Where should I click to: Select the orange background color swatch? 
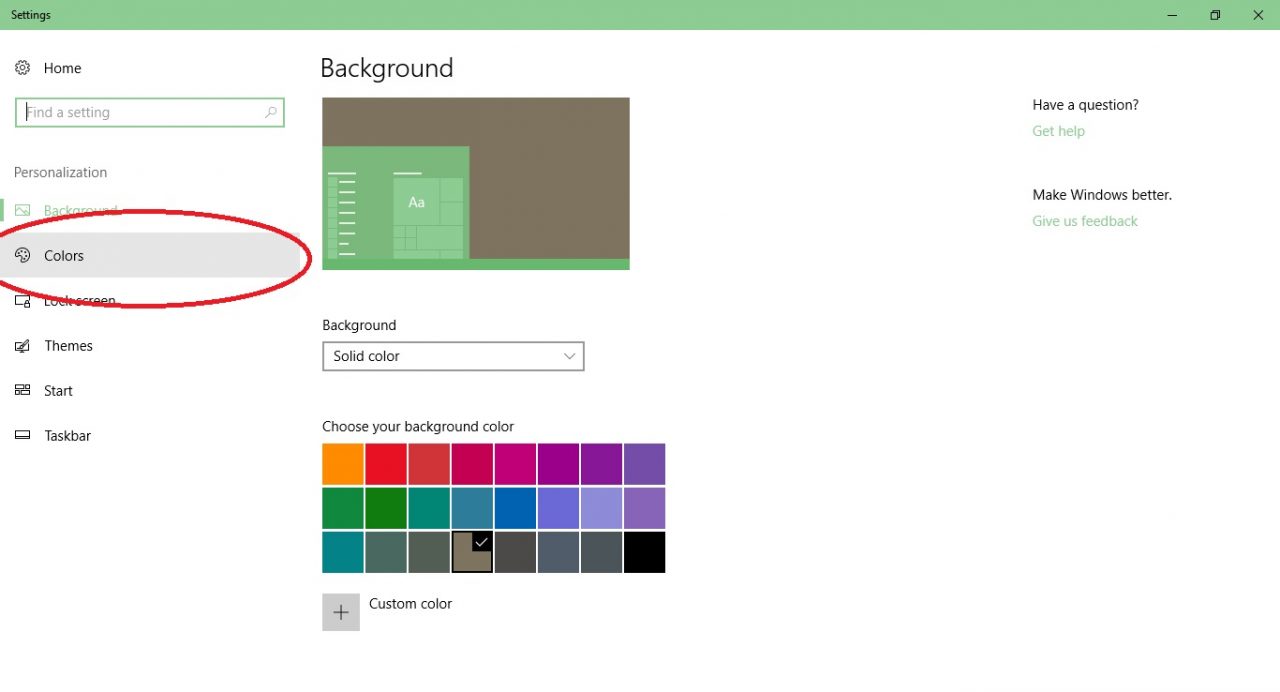(x=343, y=464)
